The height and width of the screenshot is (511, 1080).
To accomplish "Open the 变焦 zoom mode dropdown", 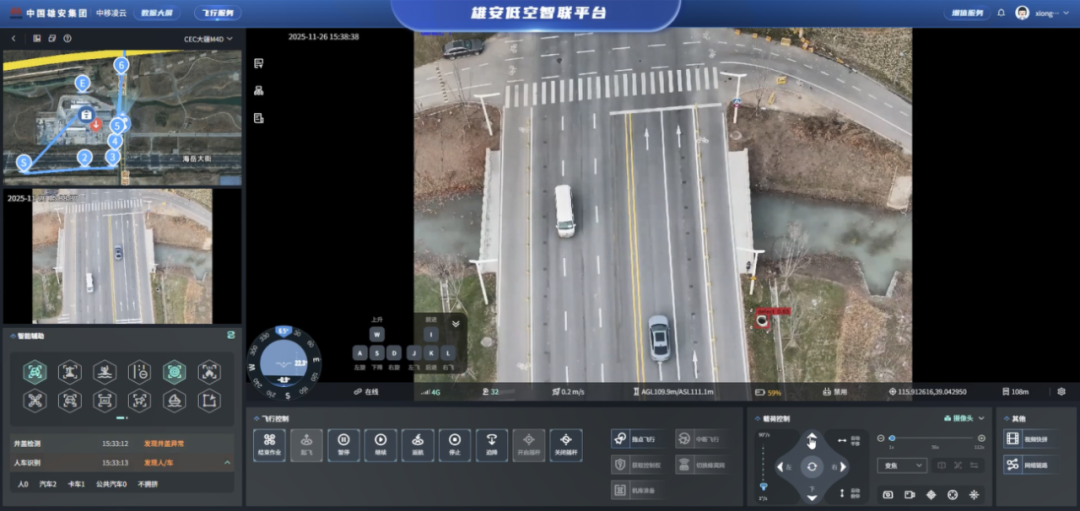I will click(x=901, y=465).
